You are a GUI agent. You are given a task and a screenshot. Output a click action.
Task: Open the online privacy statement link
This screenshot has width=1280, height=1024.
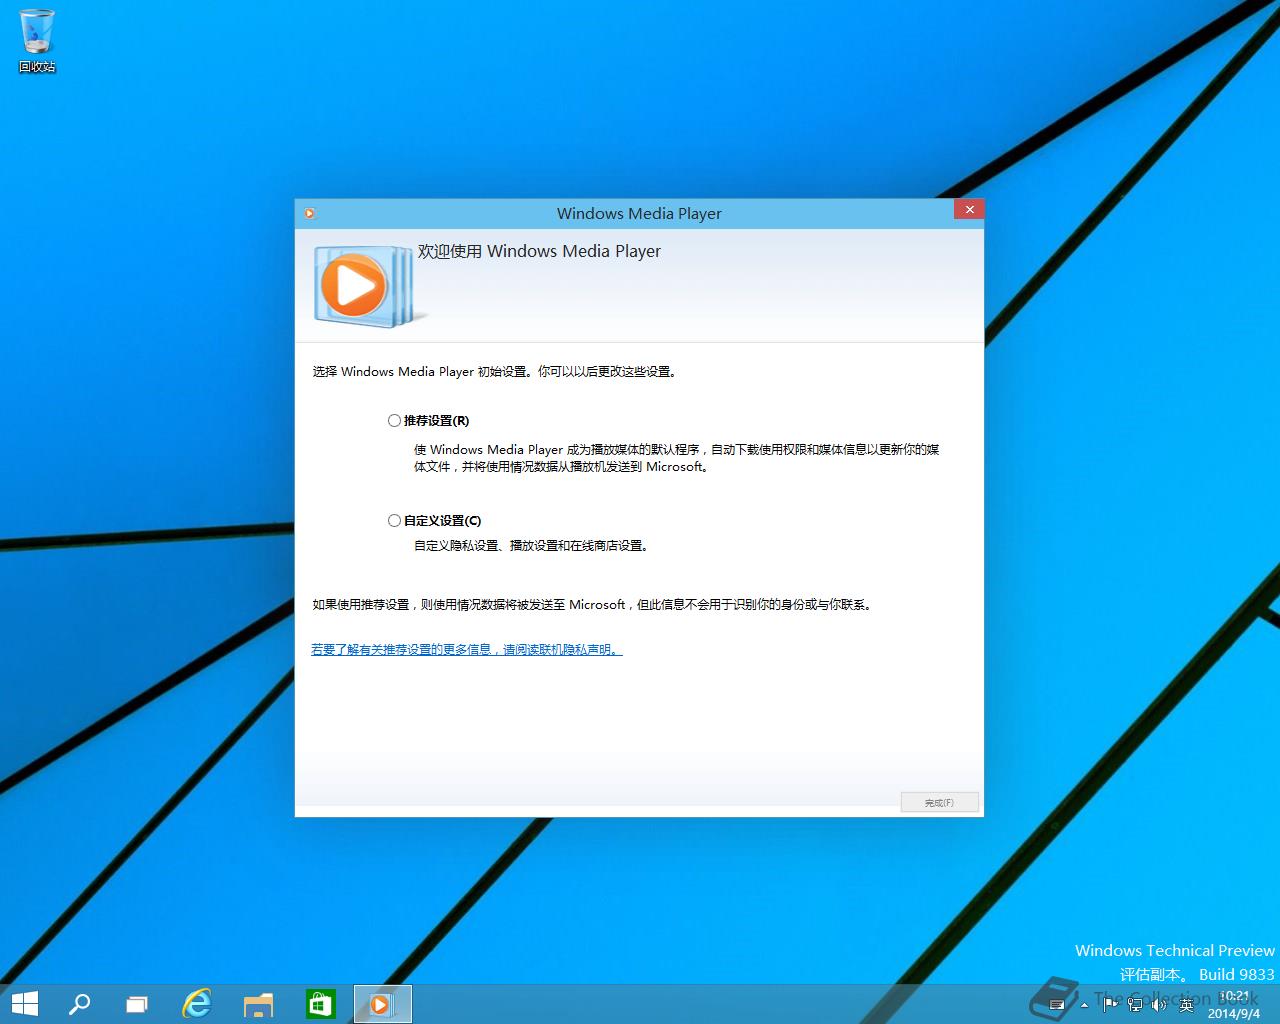click(467, 650)
